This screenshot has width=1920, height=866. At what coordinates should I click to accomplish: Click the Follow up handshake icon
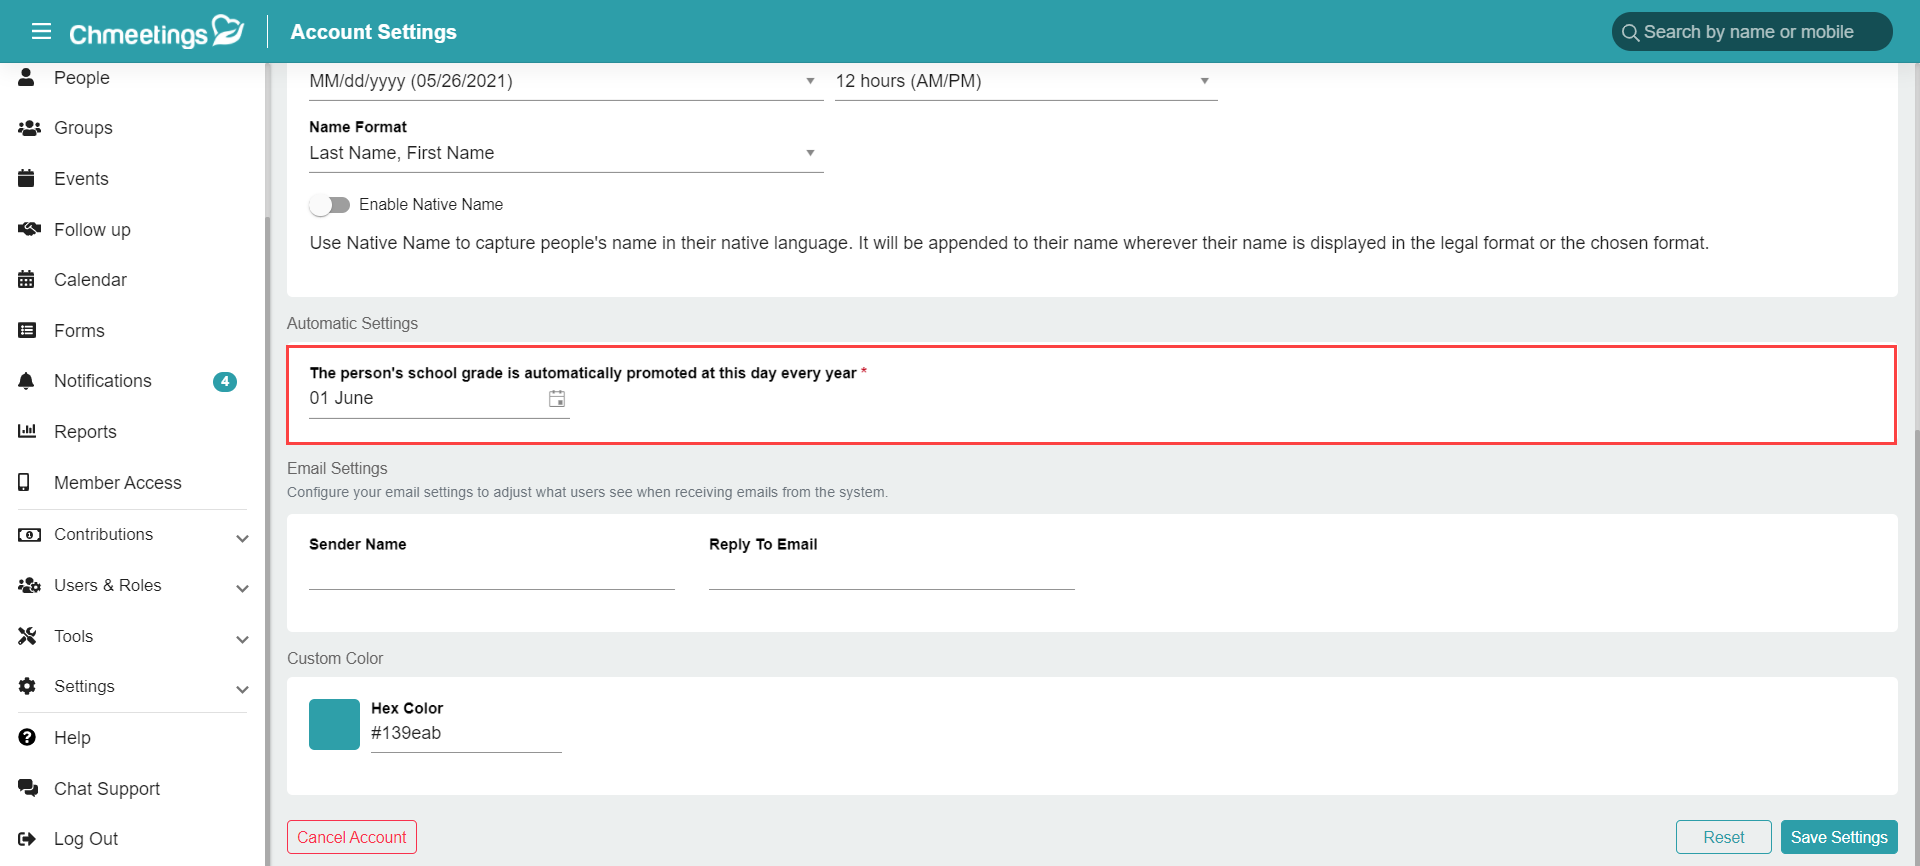(x=29, y=229)
